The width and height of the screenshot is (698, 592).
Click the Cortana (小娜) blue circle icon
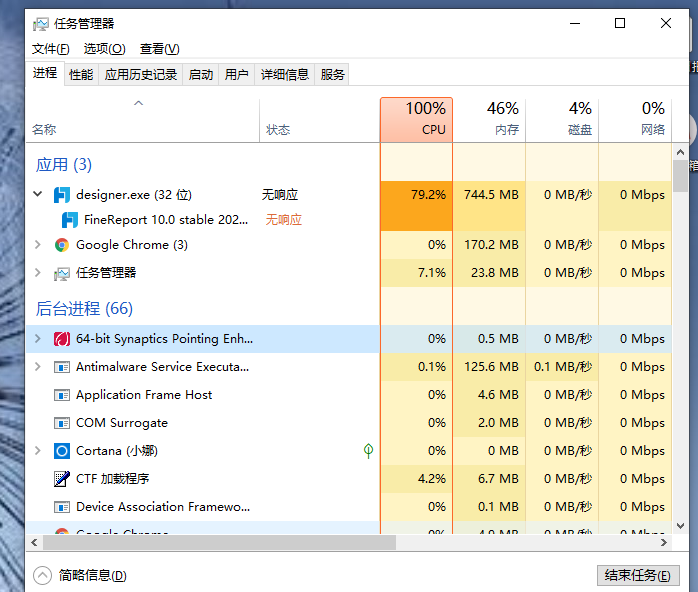coord(62,451)
